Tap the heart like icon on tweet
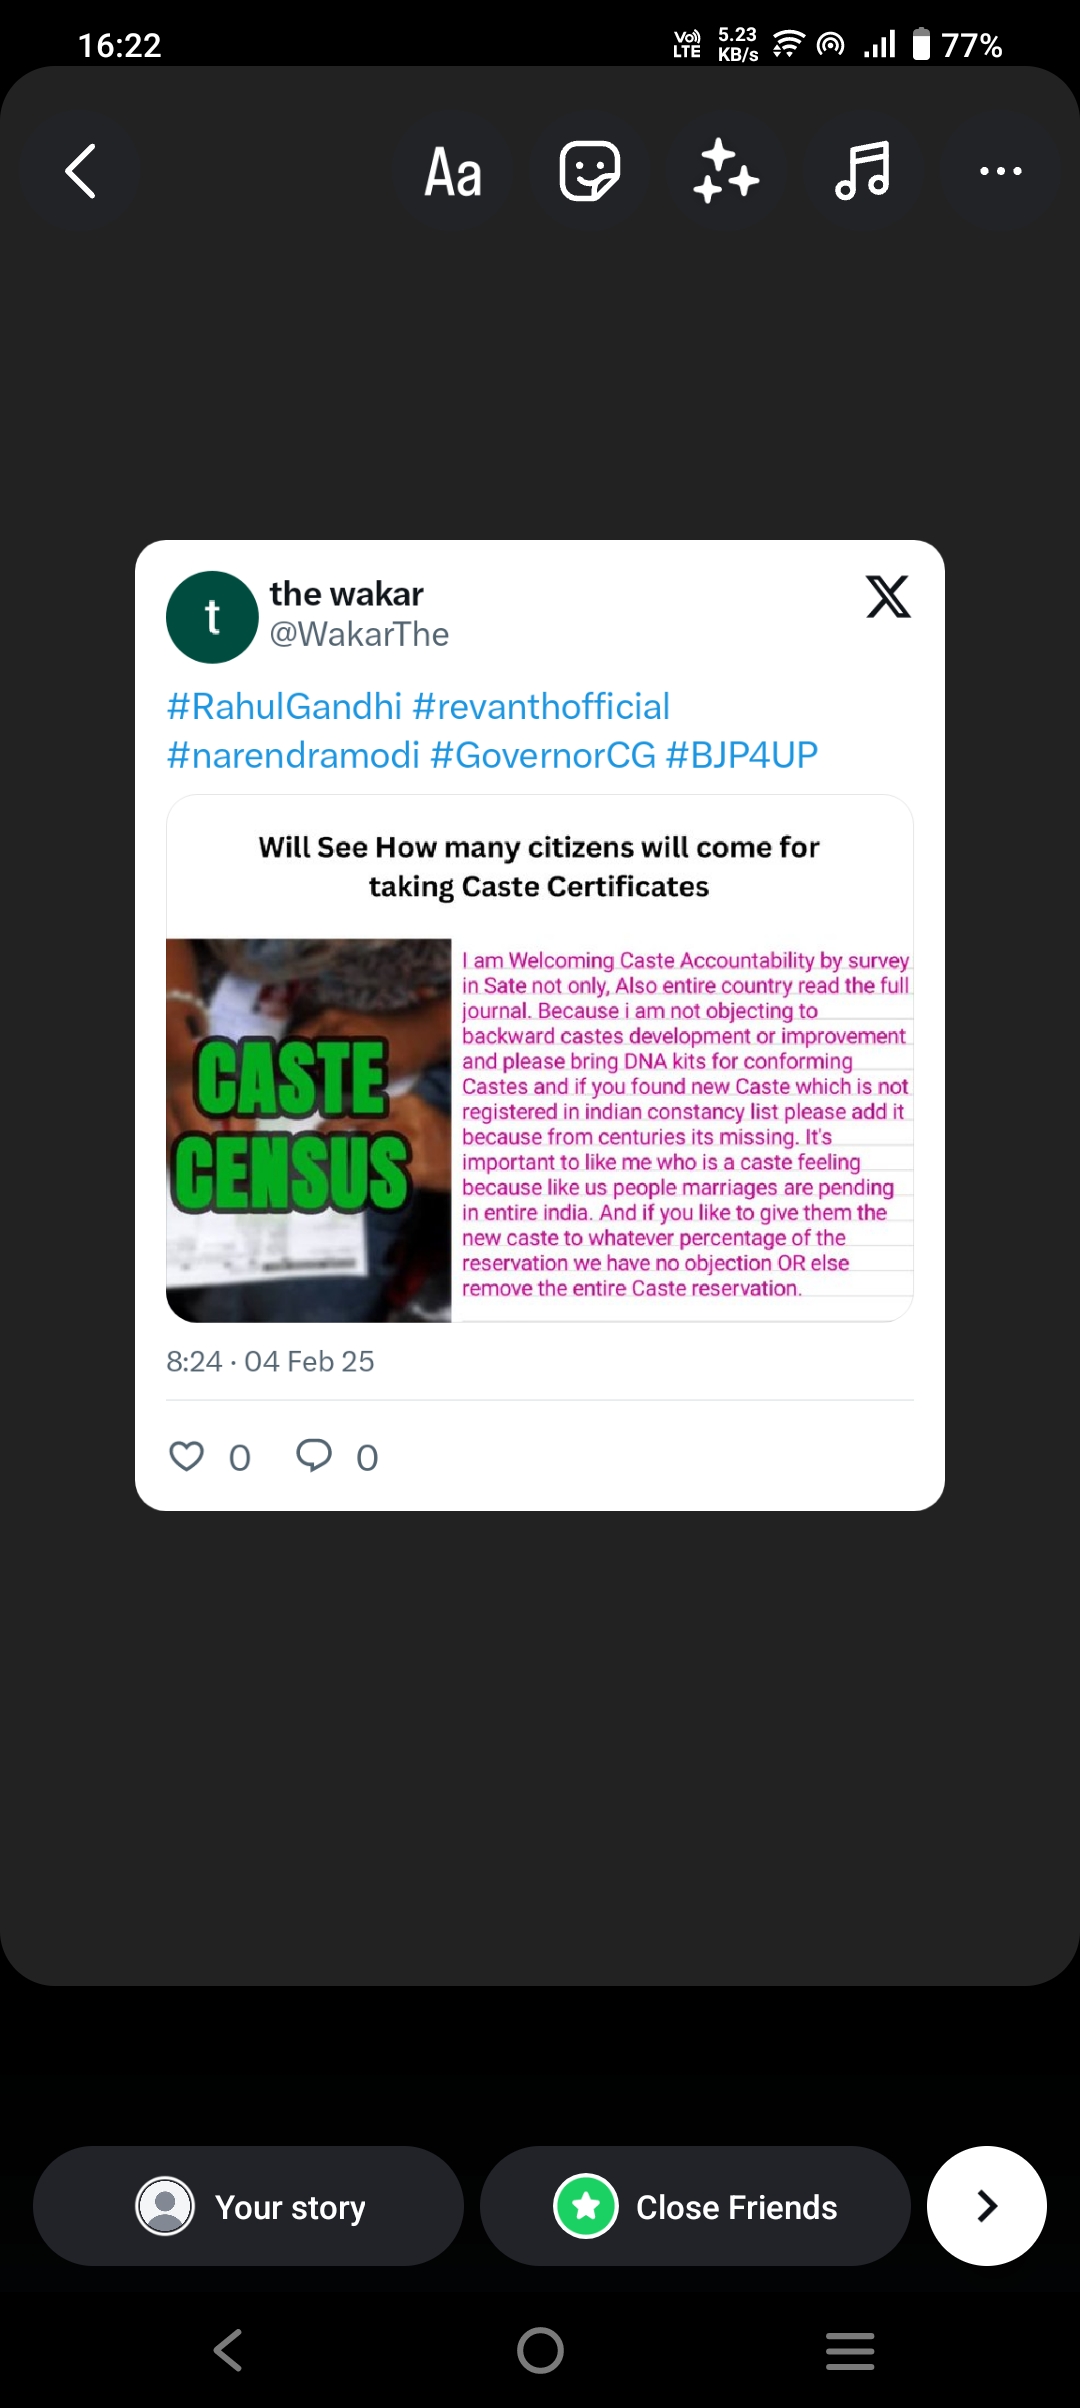This screenshot has height=2408, width=1080. (186, 1456)
